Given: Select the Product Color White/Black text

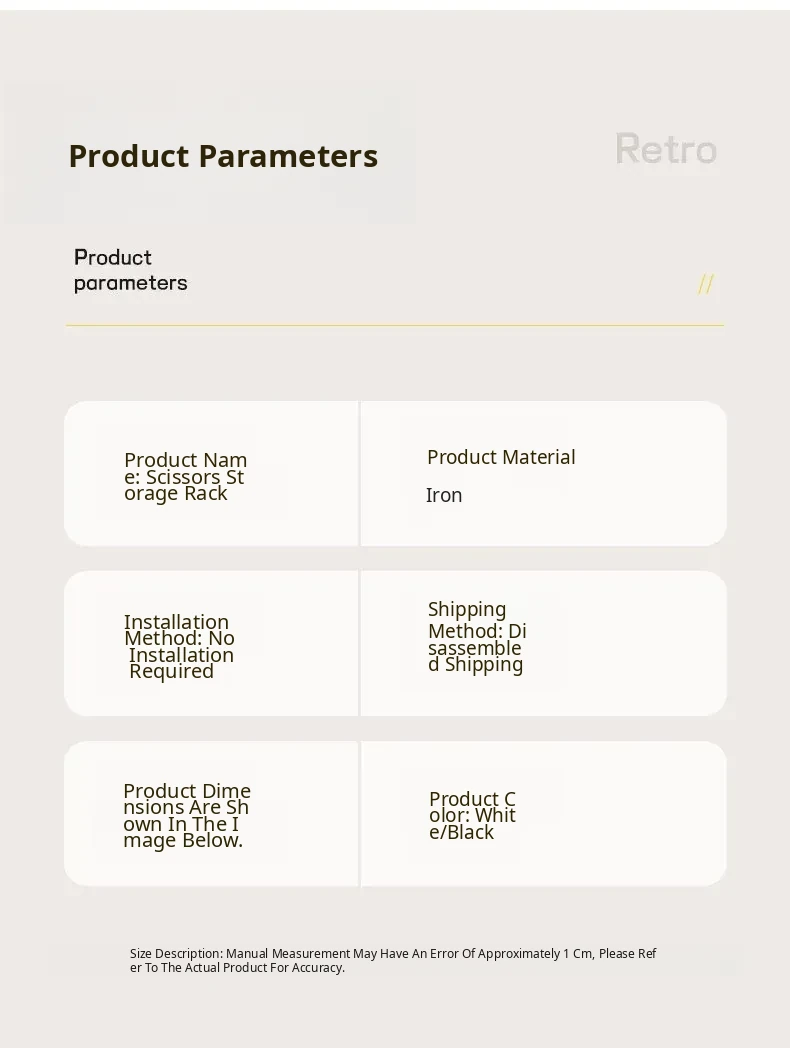Looking at the screenshot, I should pyautogui.click(x=472, y=815).
